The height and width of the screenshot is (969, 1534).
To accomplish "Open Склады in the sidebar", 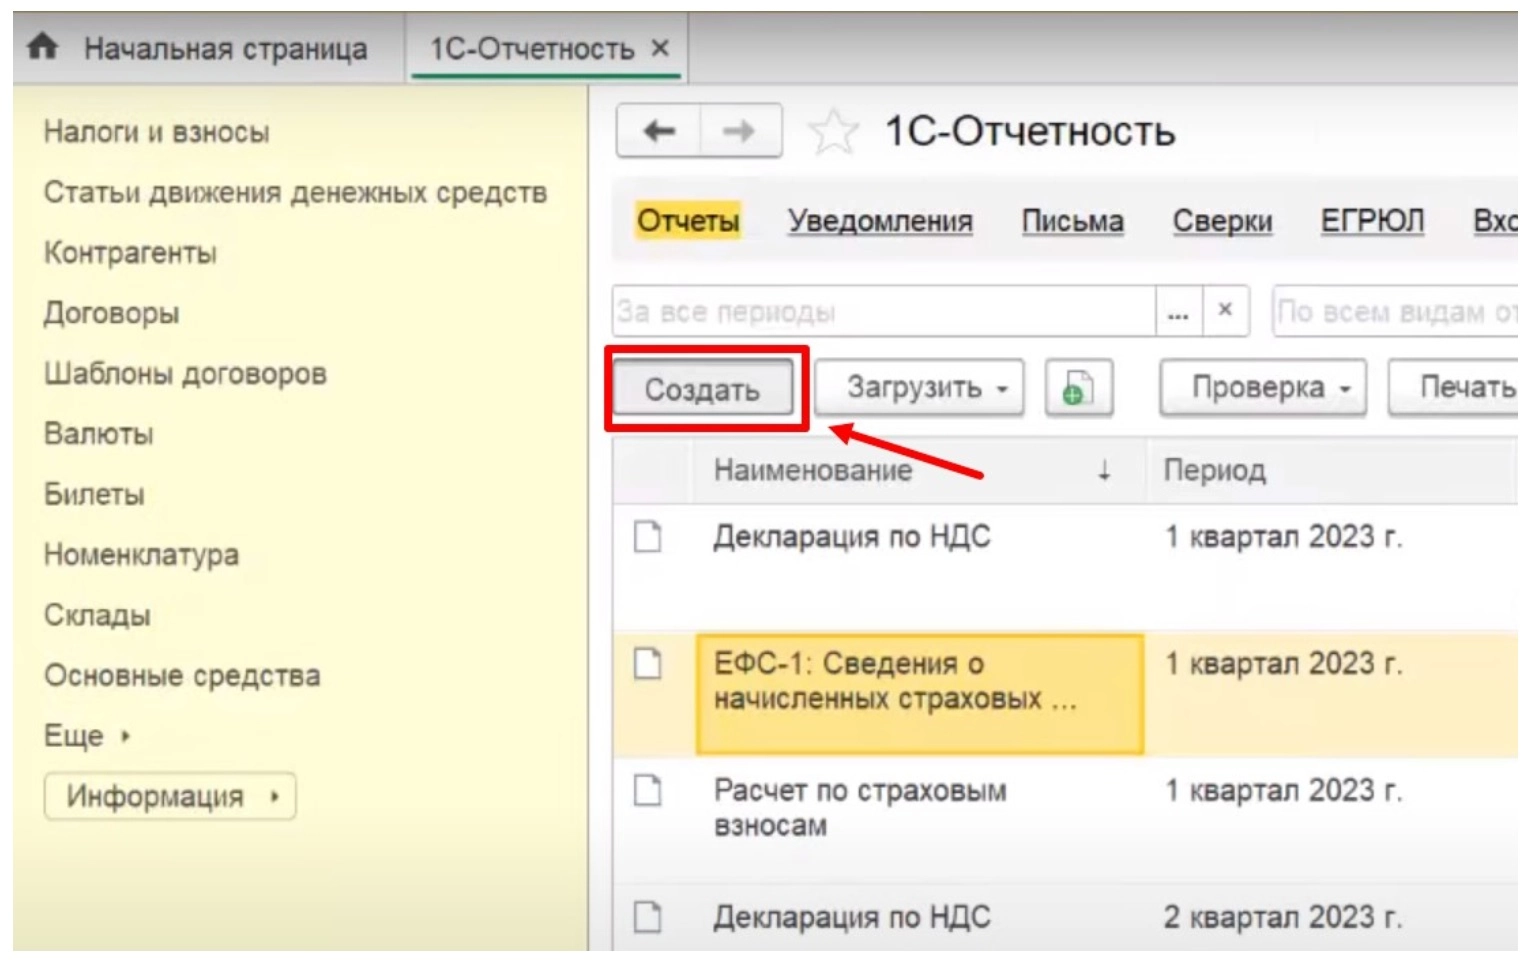I will tap(97, 615).
